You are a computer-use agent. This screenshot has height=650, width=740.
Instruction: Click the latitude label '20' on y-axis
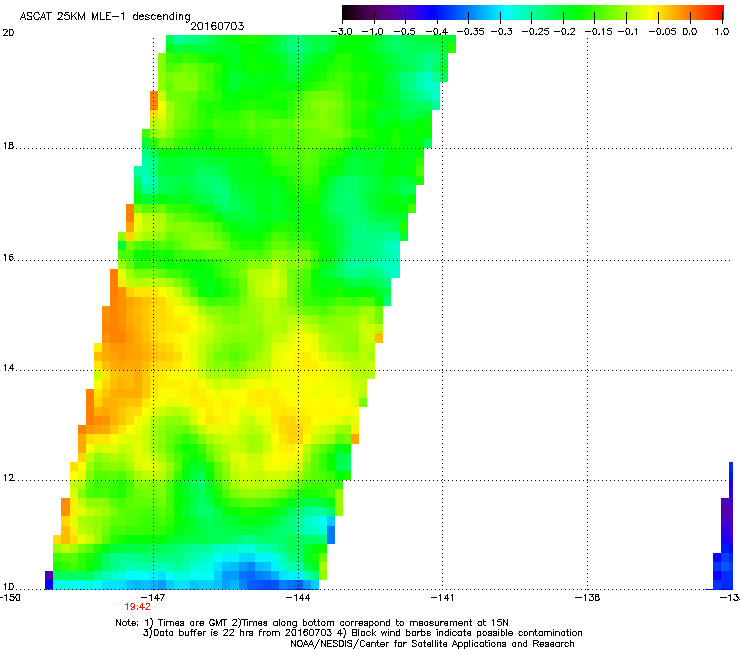click(8, 33)
